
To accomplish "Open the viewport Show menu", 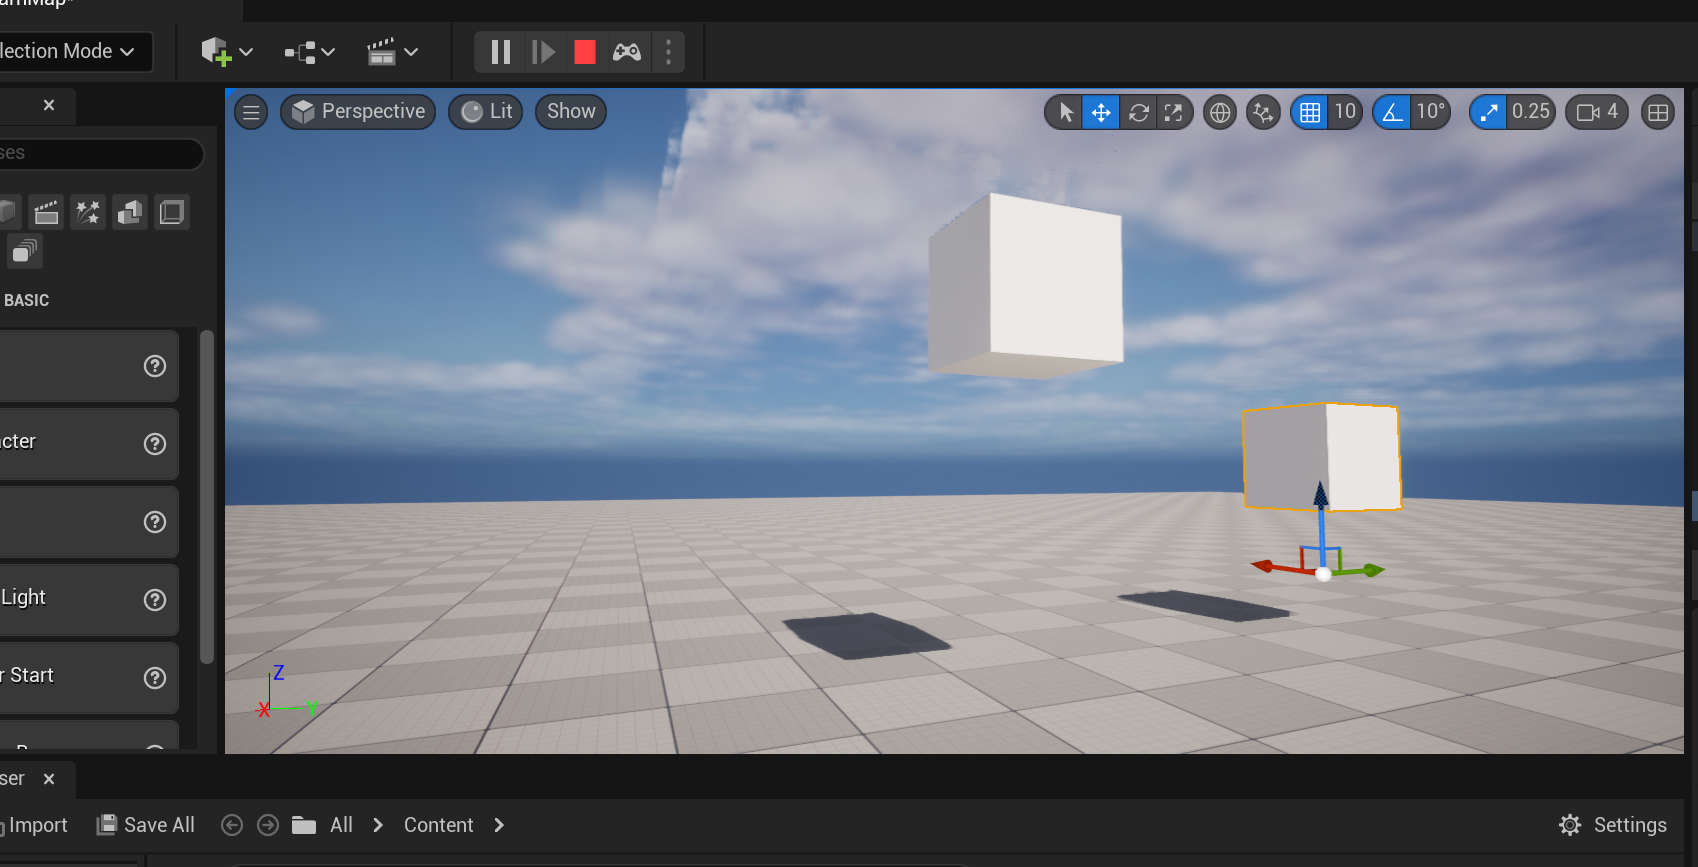I will click(x=571, y=112).
